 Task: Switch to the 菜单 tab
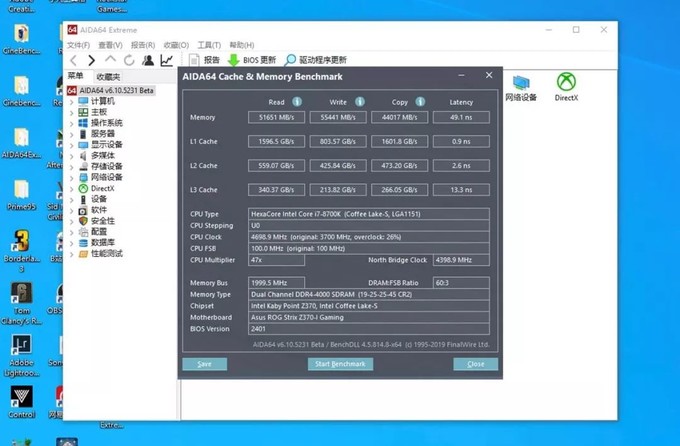pyautogui.click(x=75, y=76)
